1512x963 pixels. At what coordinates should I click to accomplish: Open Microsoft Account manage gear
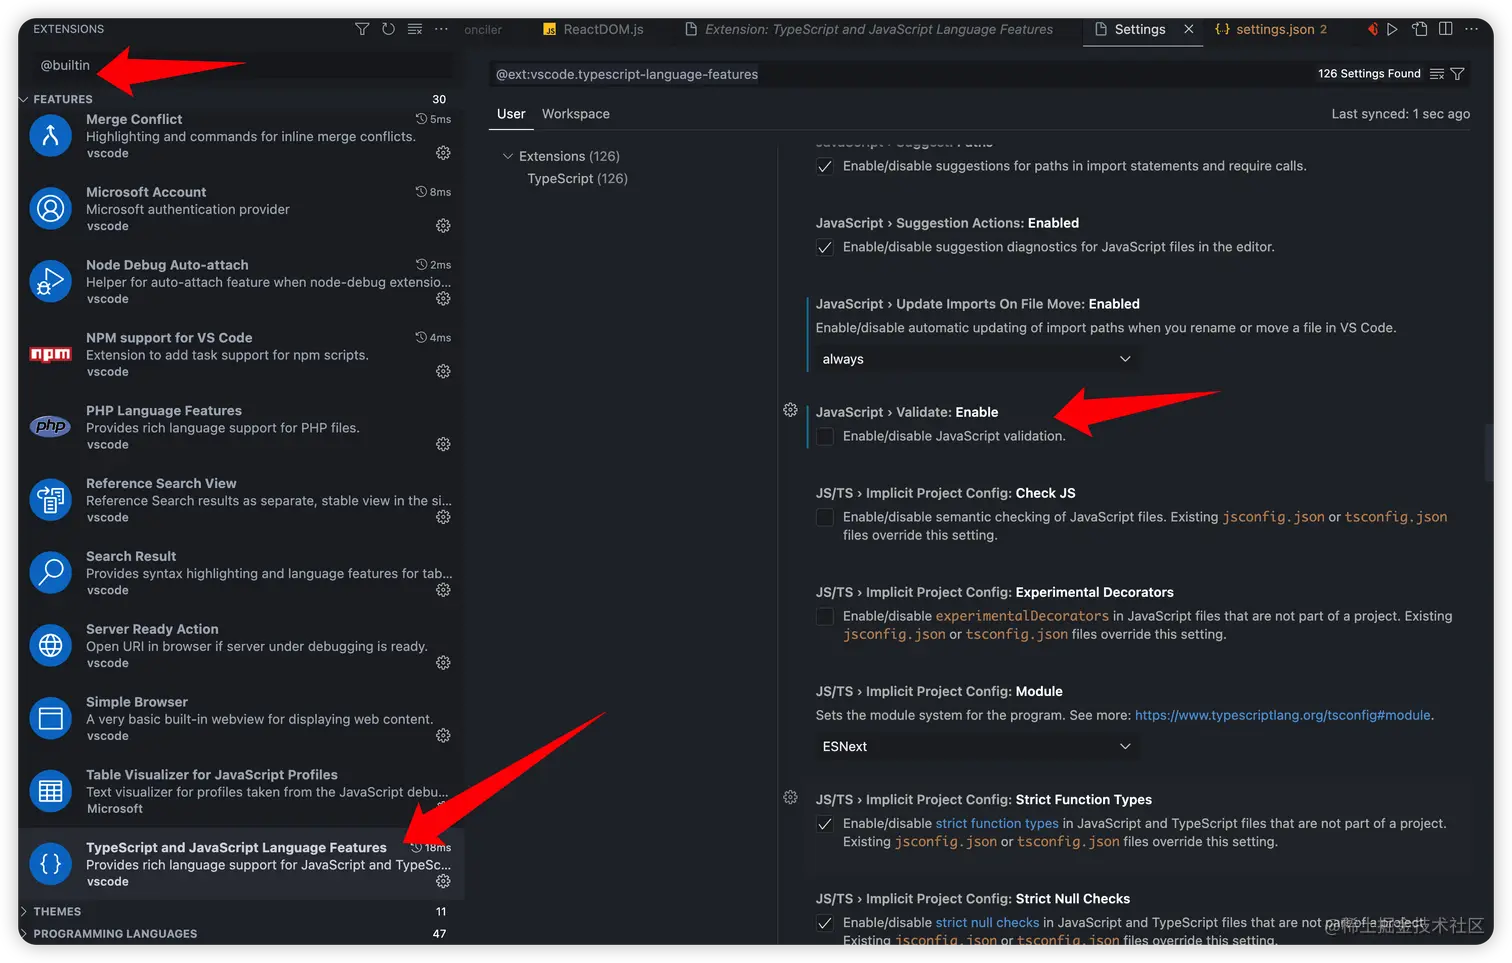coord(443,226)
